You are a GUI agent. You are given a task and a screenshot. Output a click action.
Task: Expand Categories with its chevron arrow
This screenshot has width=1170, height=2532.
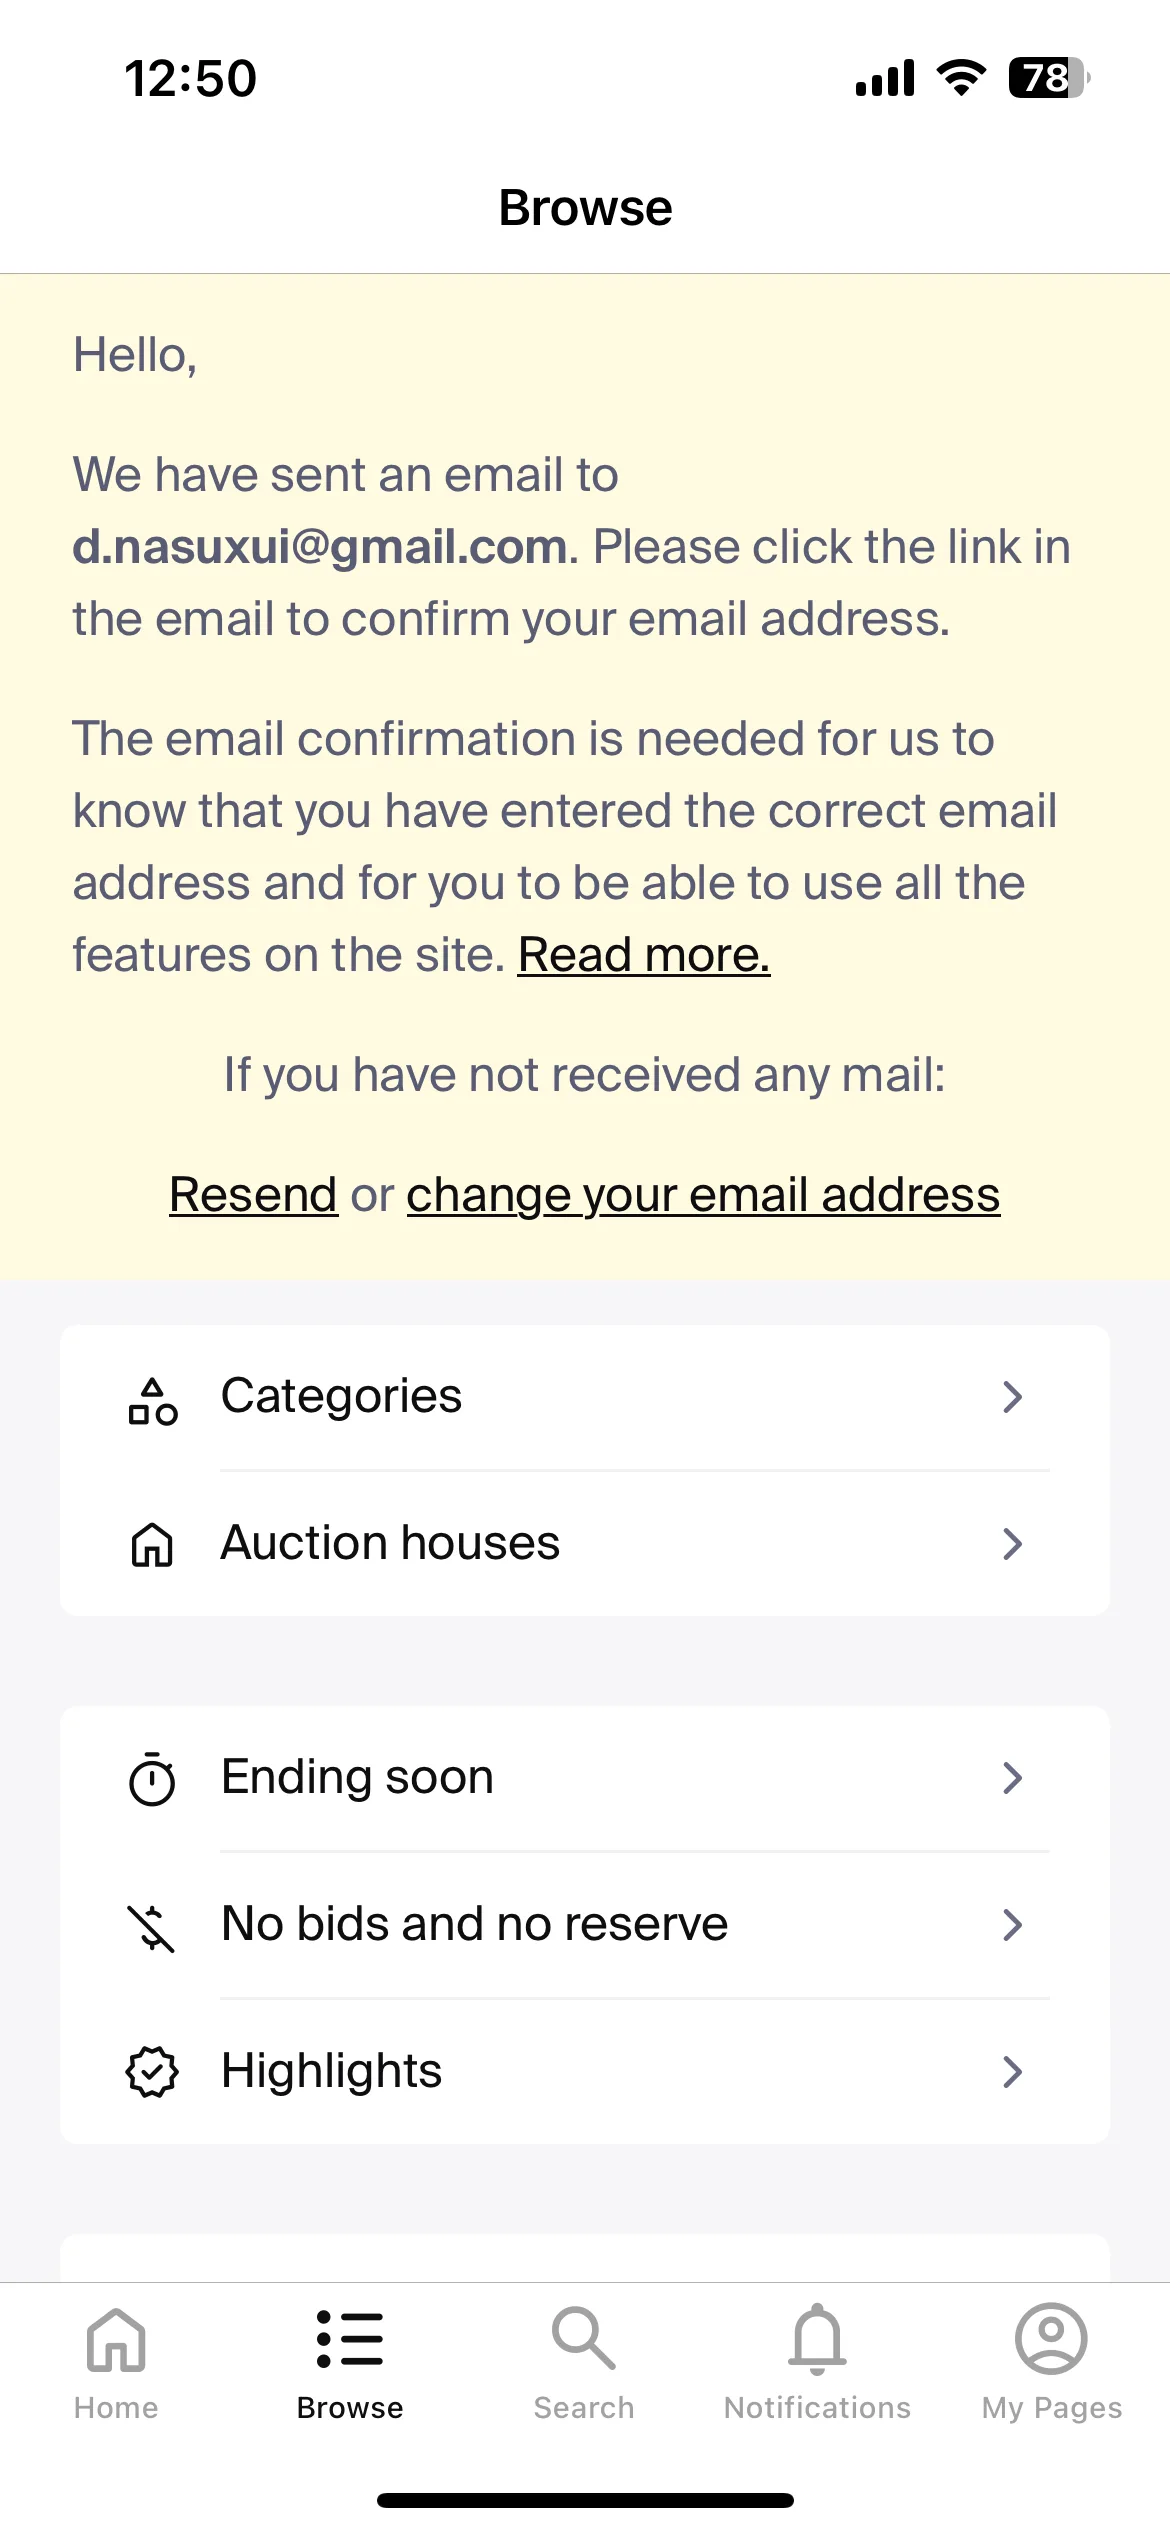pos(1013,1397)
